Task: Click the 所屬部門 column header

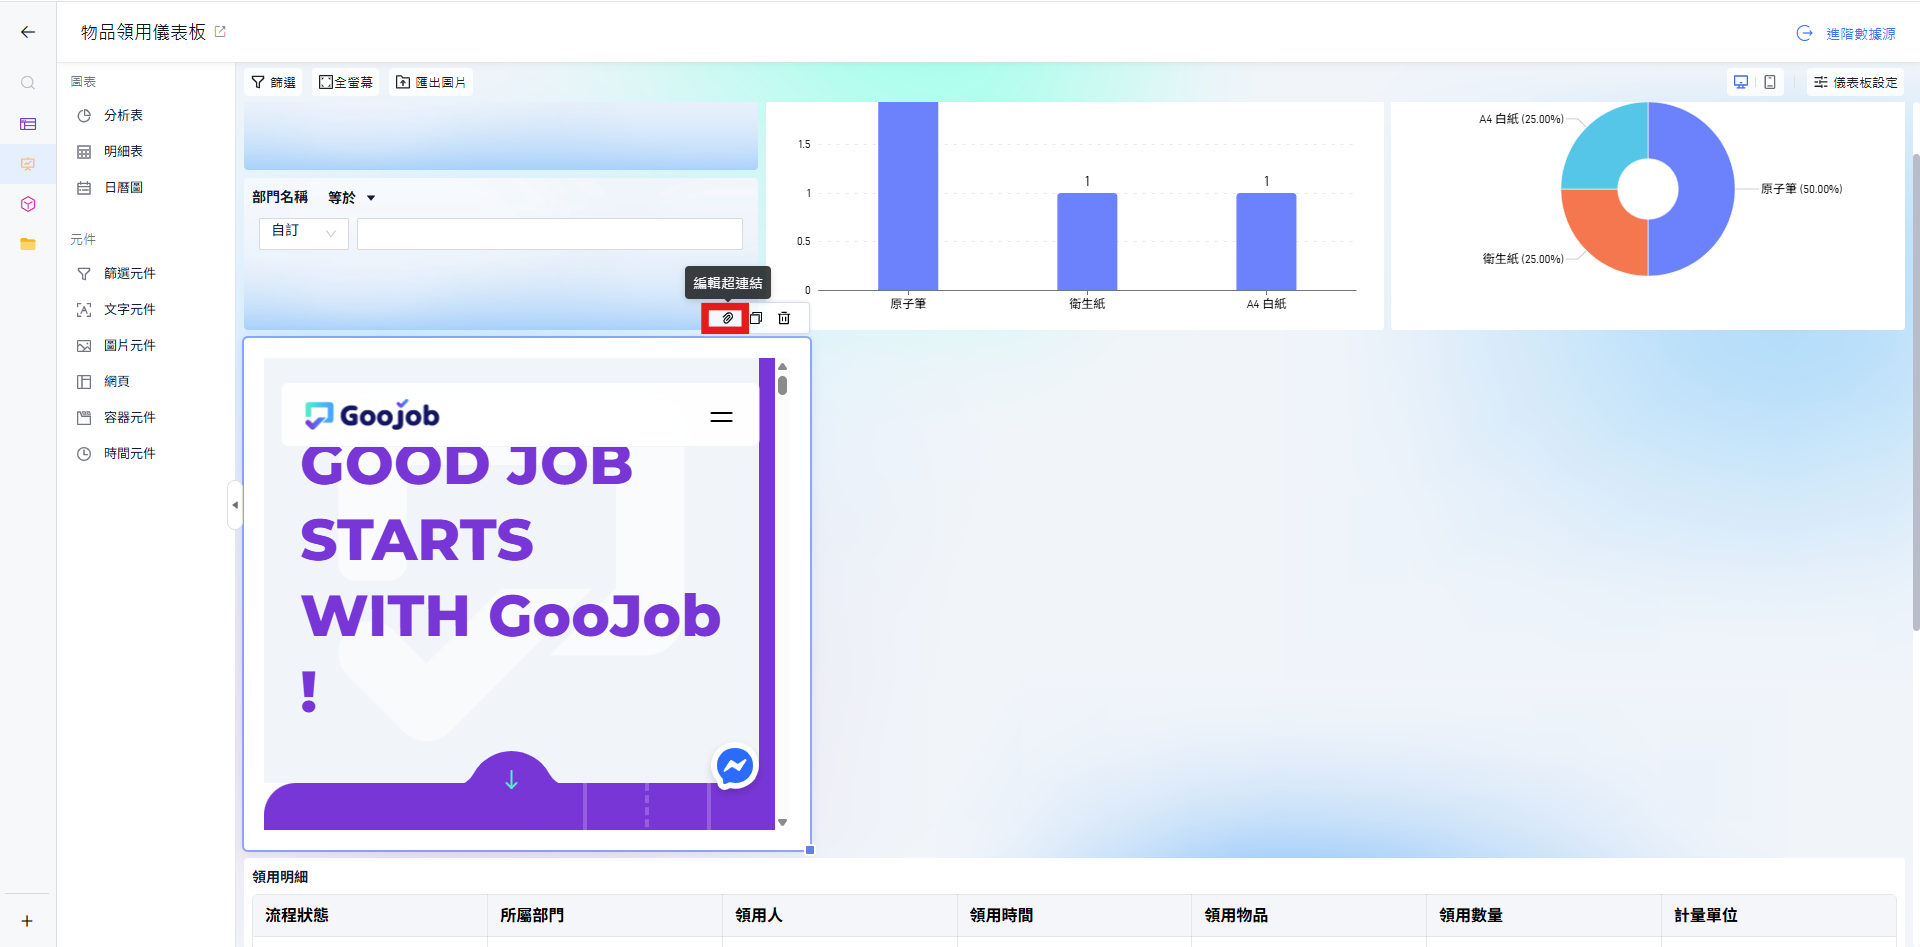Action: click(605, 915)
